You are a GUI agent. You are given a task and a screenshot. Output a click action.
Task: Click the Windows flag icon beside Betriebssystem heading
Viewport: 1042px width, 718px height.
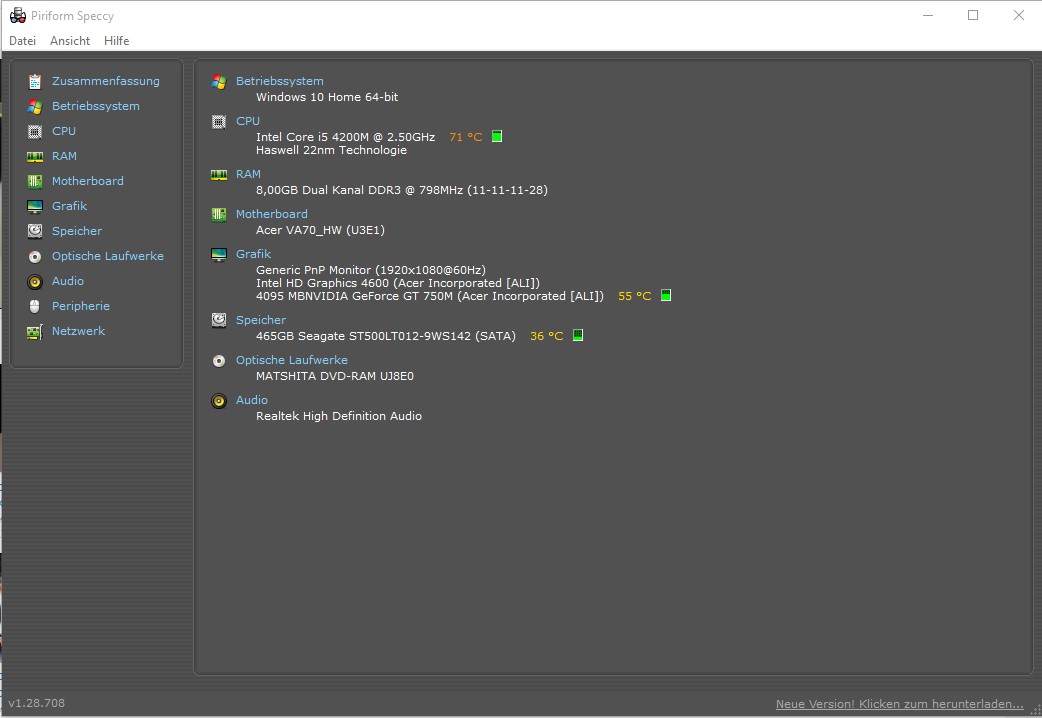219,82
